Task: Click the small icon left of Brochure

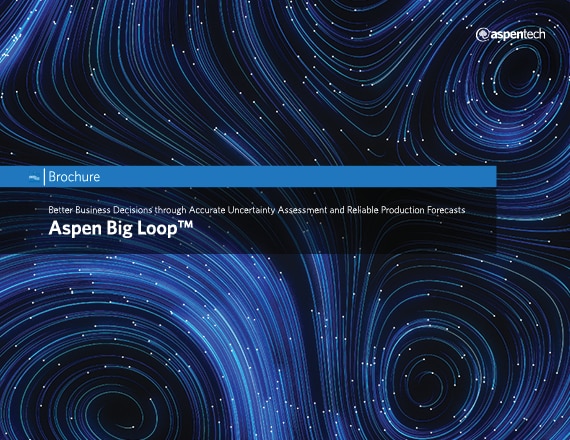Action: point(34,177)
